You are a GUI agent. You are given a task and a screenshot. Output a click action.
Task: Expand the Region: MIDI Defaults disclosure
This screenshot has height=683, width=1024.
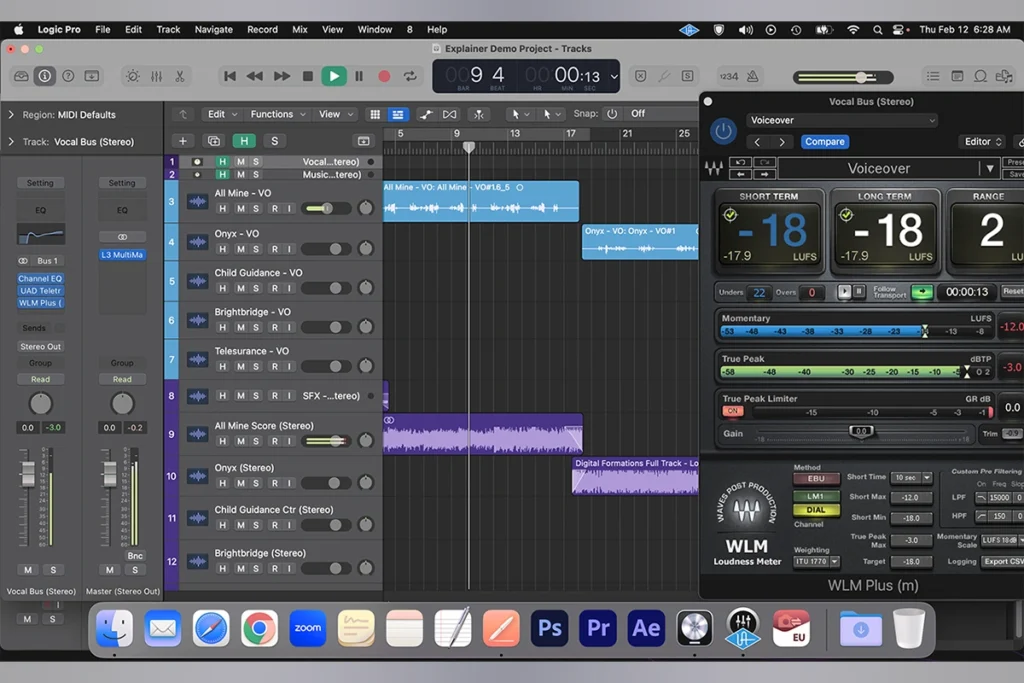point(11,114)
